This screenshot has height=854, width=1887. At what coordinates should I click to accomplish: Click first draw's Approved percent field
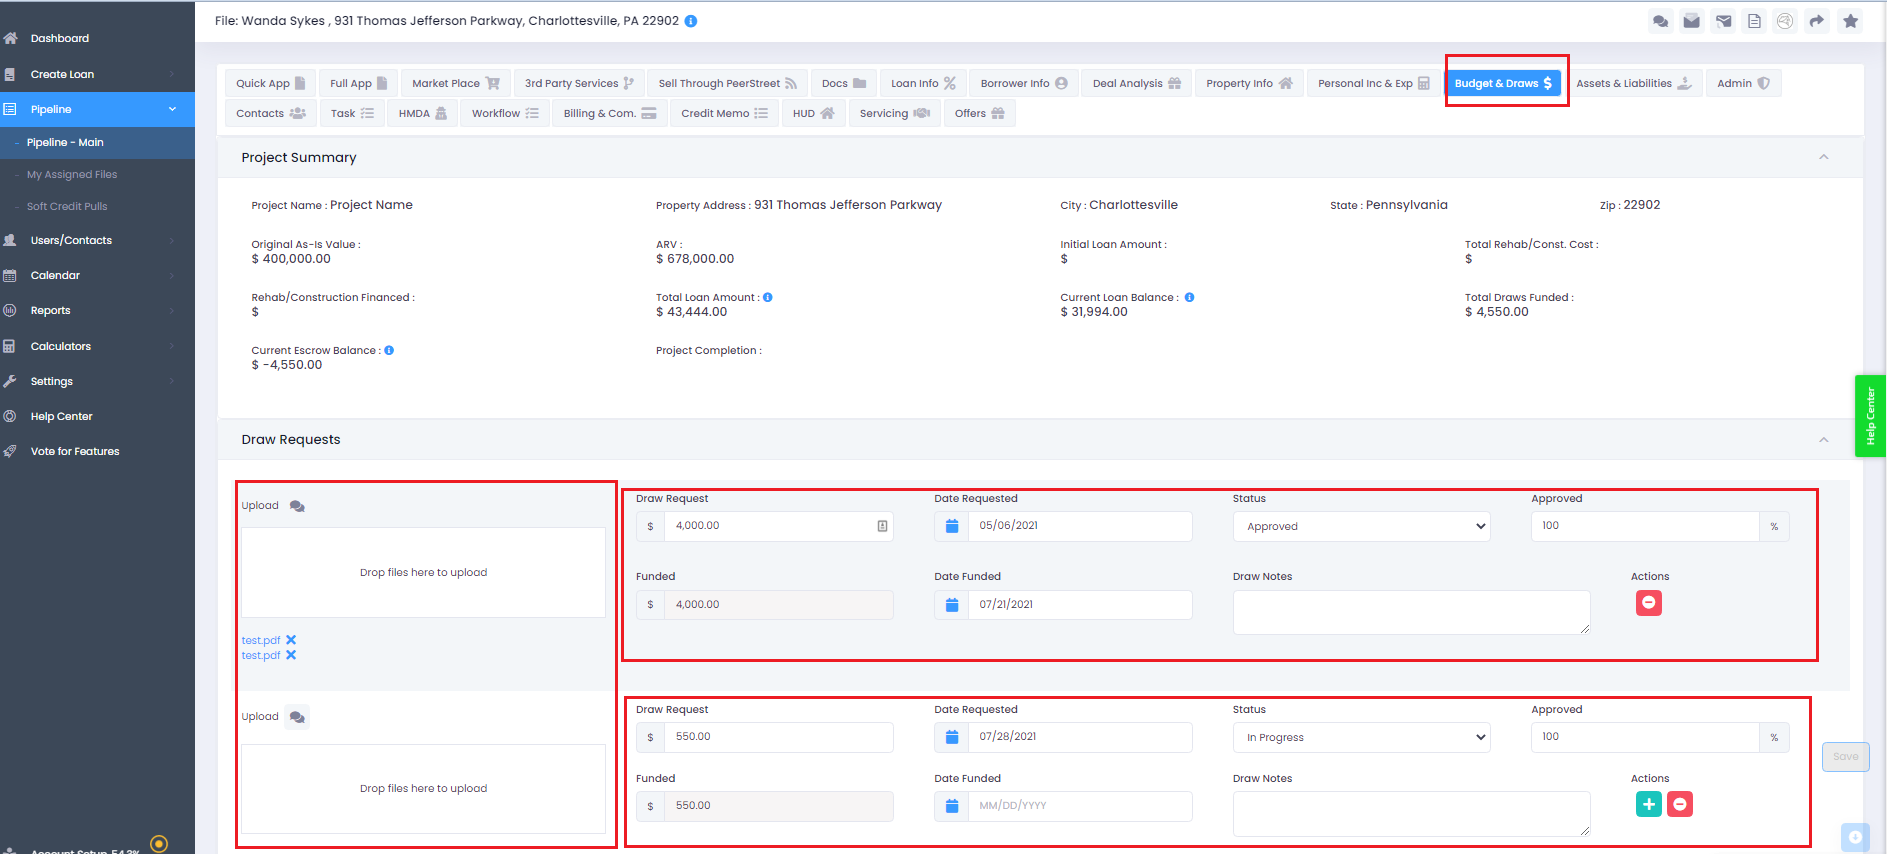tap(1645, 526)
